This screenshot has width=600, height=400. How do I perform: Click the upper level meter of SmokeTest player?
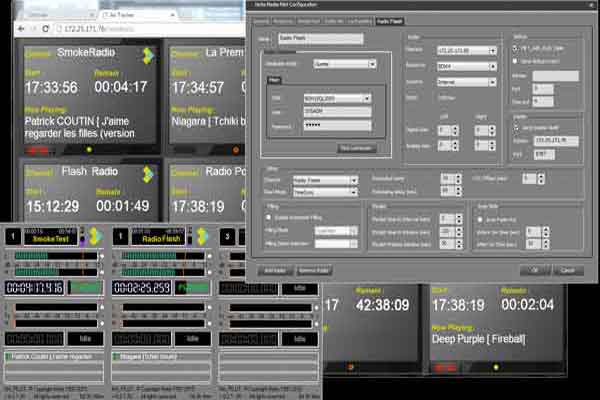click(56, 256)
